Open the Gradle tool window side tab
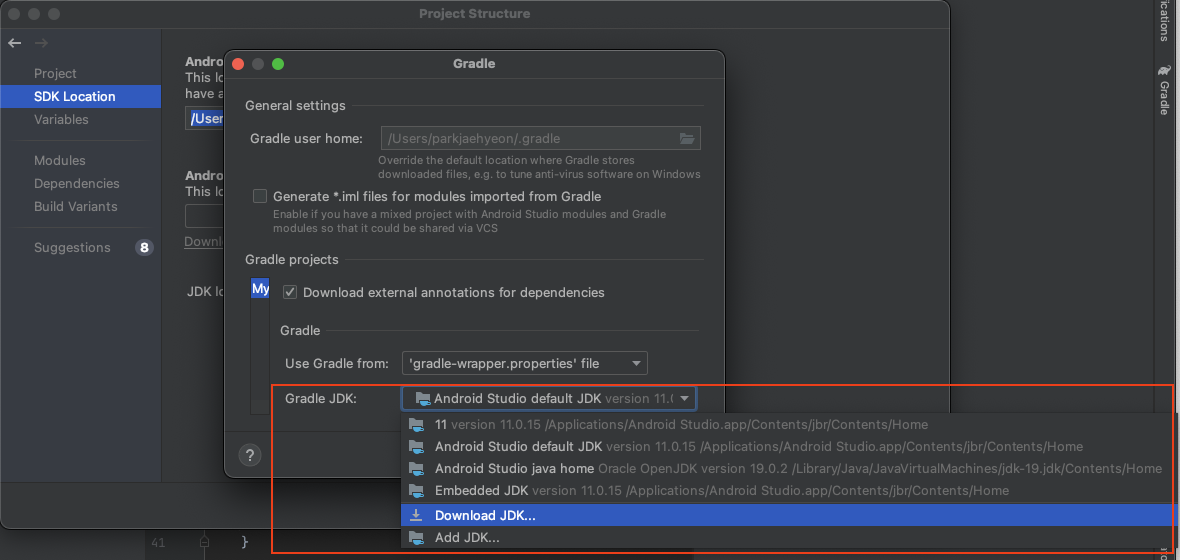Image resolution: width=1180 pixels, height=560 pixels. tap(1163, 90)
